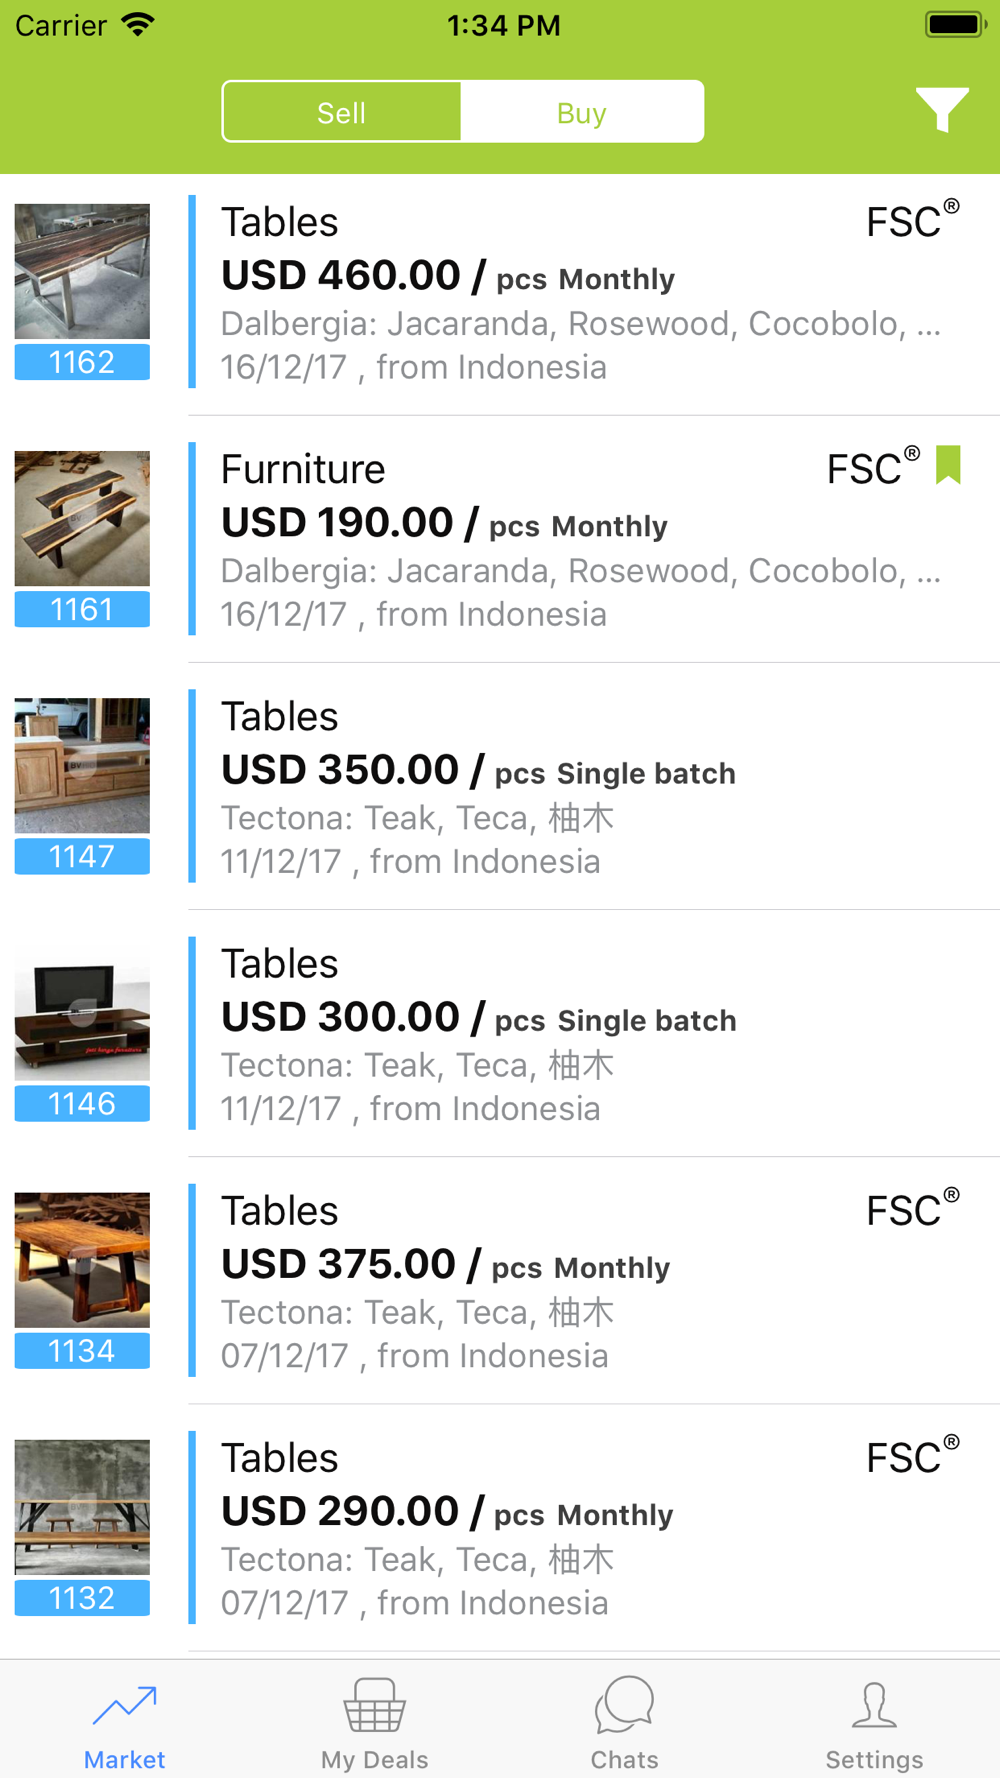Viewport: 1000px width, 1778px height.
Task: Go to My Deals basket tab
Action: [374, 1724]
